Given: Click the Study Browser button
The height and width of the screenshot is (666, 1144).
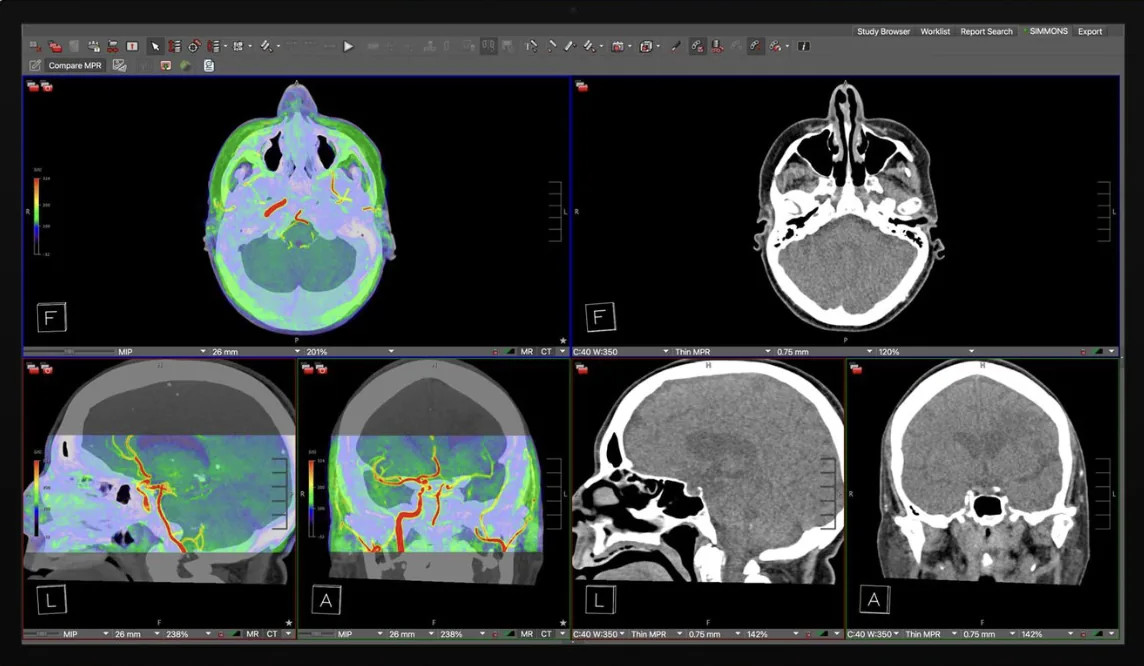Looking at the screenshot, I should click(882, 31).
